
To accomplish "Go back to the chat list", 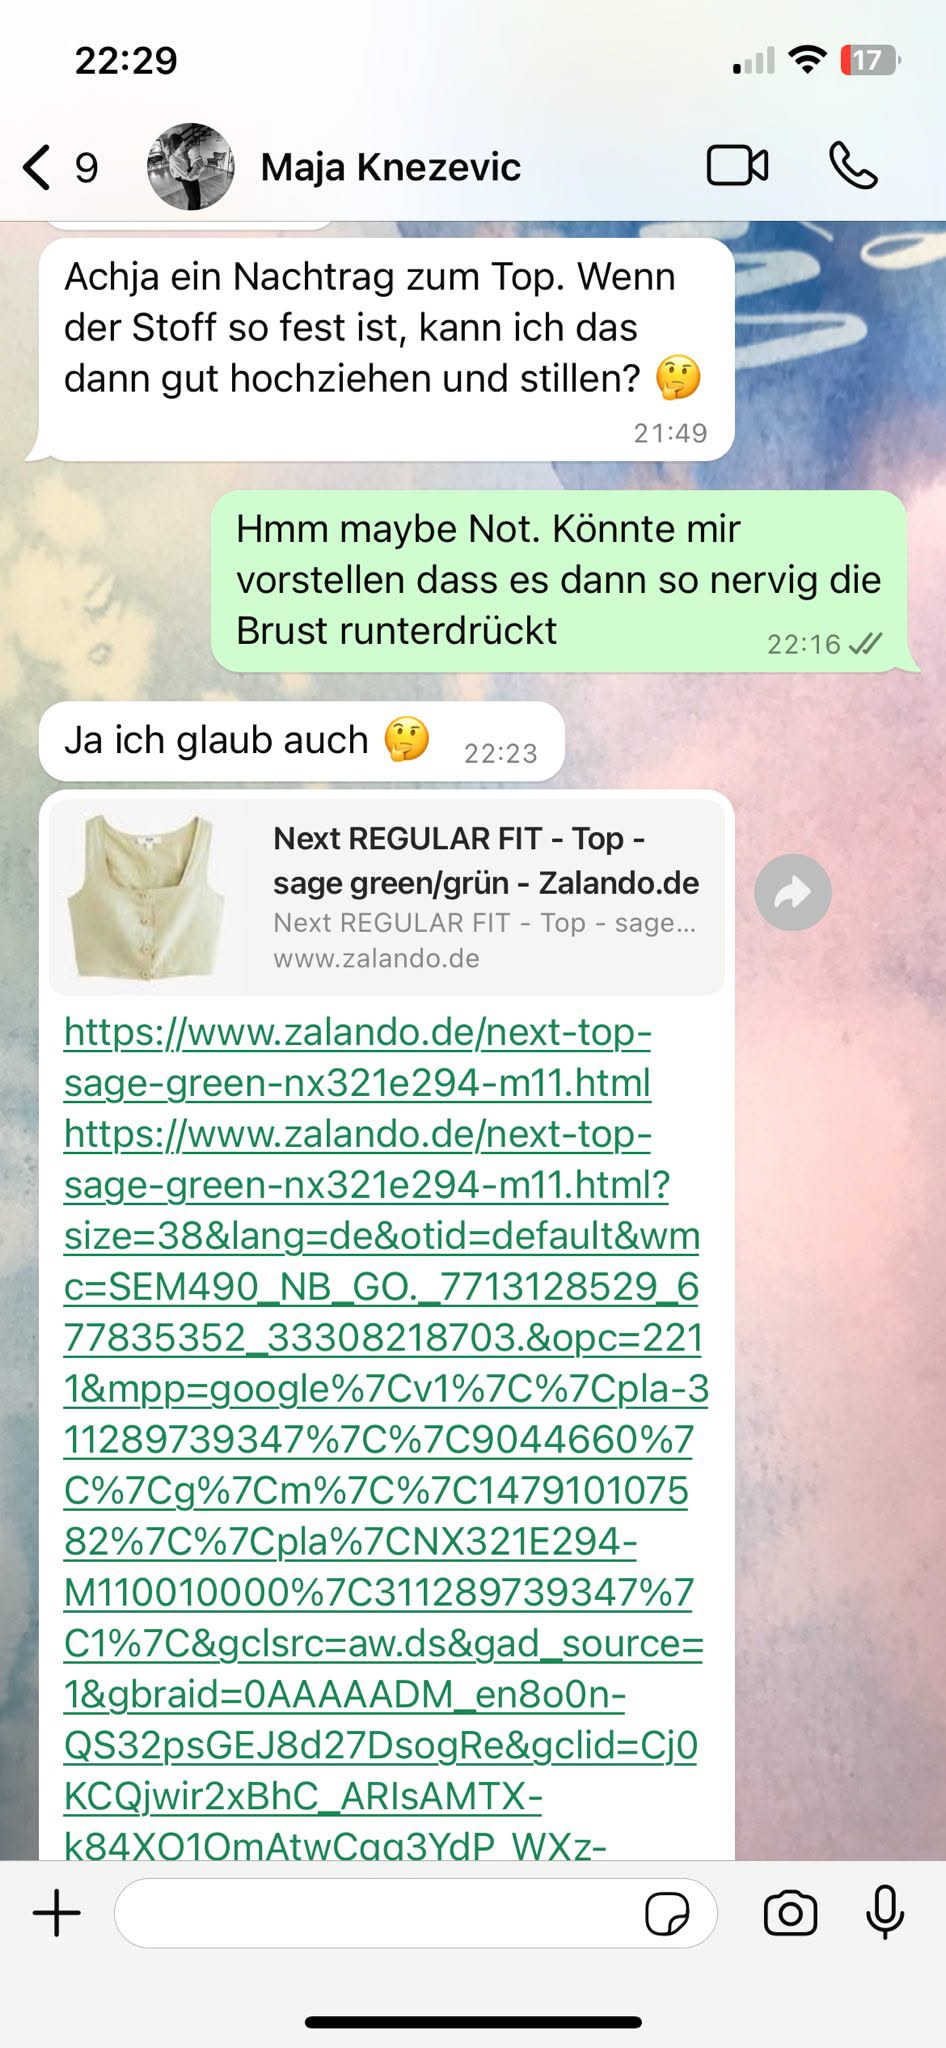I will pos(37,167).
